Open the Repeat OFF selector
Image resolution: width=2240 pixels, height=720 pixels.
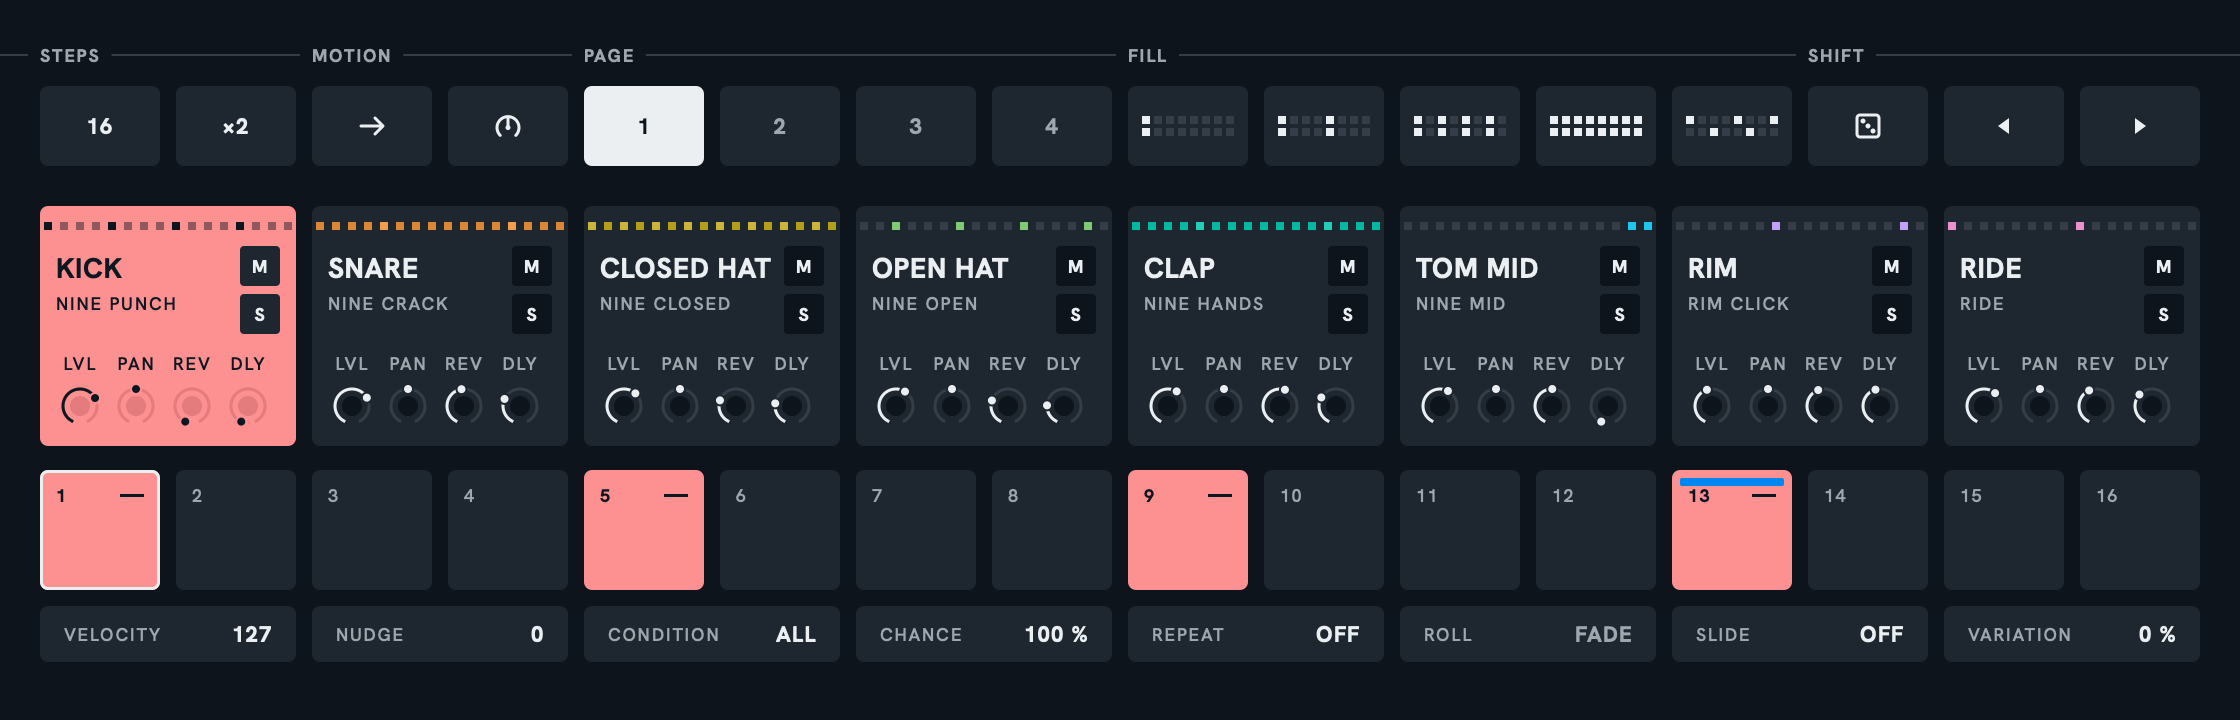[x=1256, y=634]
